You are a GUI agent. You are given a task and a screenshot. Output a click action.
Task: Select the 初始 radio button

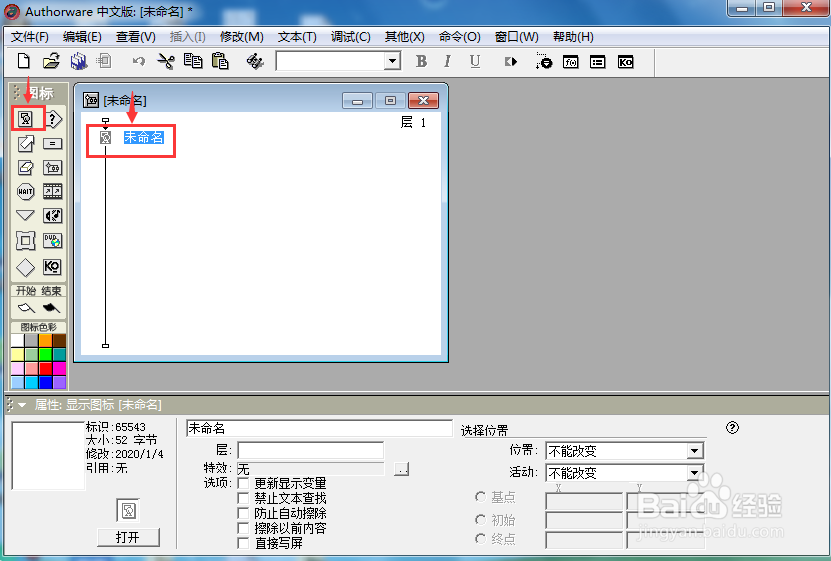click(x=481, y=520)
